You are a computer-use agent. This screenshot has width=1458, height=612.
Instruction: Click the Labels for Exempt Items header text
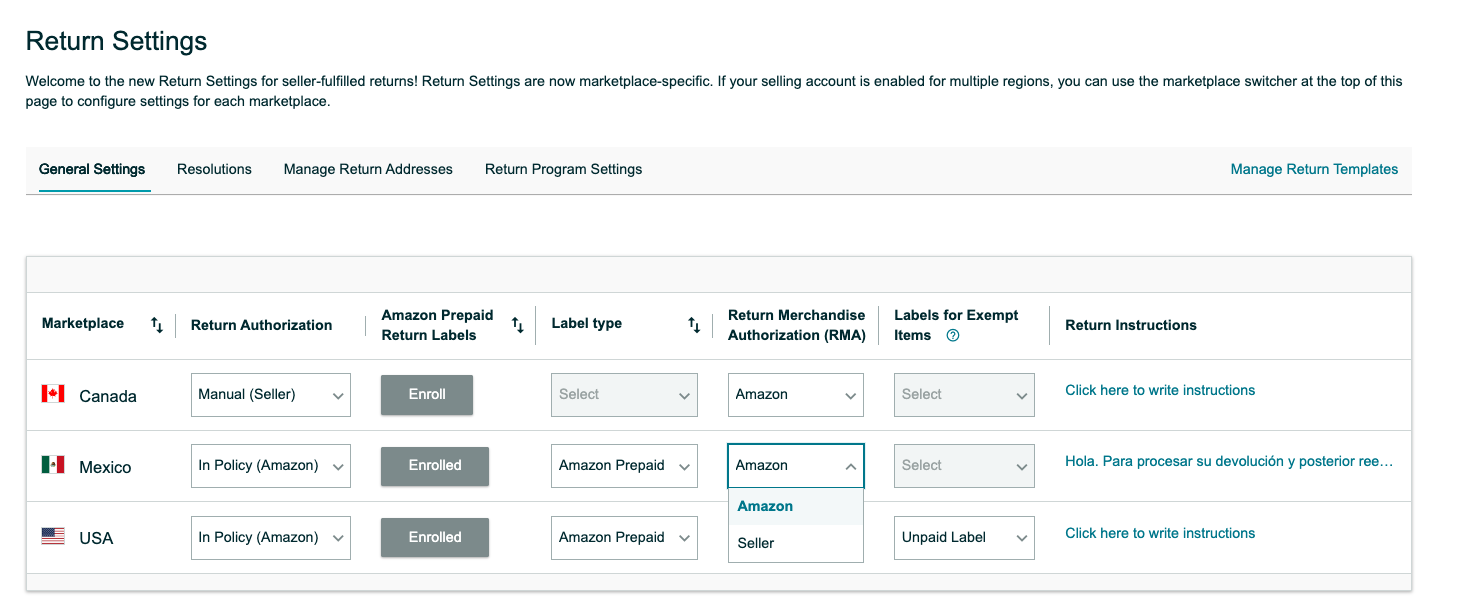(956, 325)
